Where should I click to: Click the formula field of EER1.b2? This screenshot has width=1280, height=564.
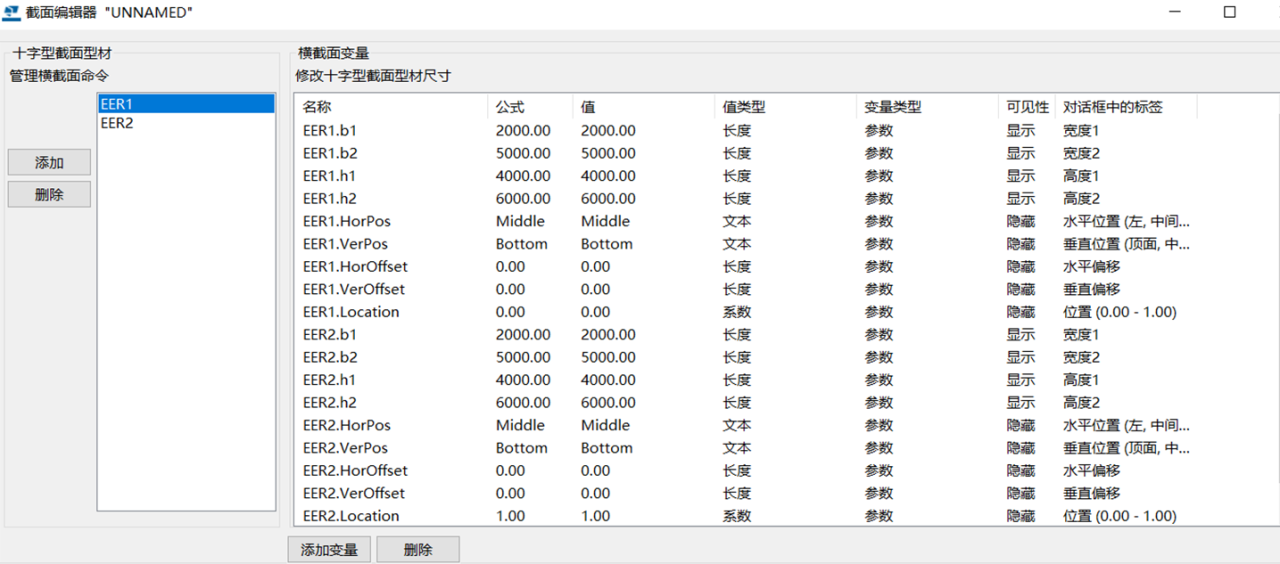(x=522, y=154)
